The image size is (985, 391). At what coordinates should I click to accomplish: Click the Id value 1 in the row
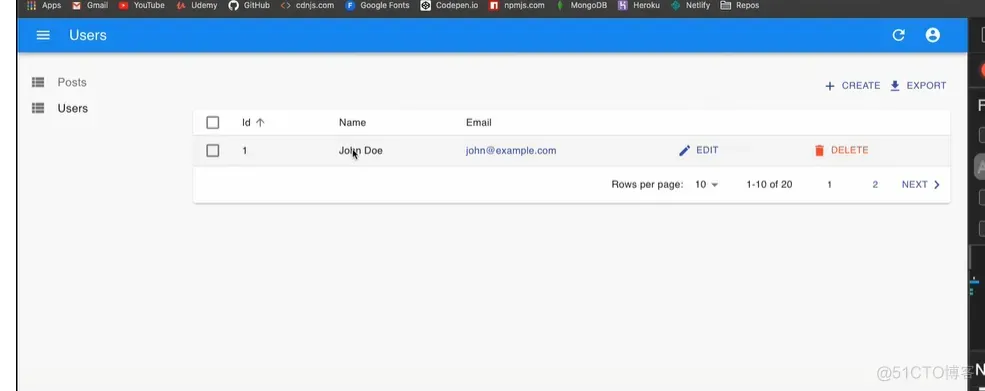244,150
